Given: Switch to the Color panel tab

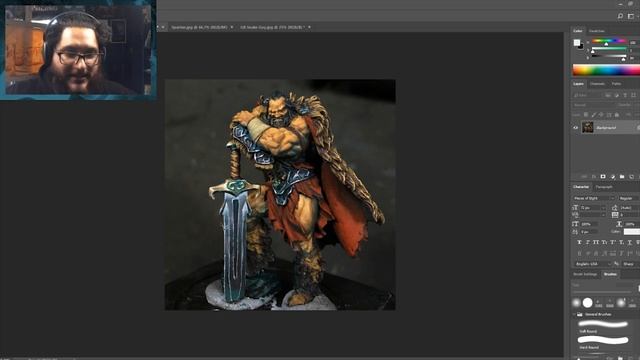Looking at the screenshot, I should (578, 31).
